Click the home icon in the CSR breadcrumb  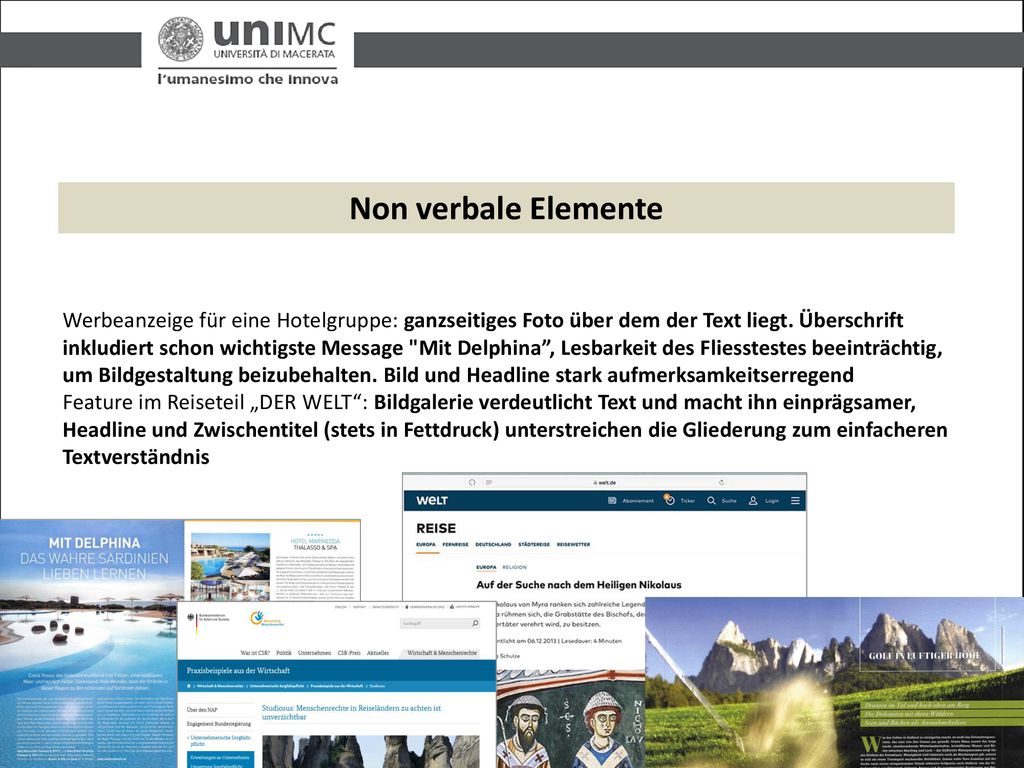(189, 686)
